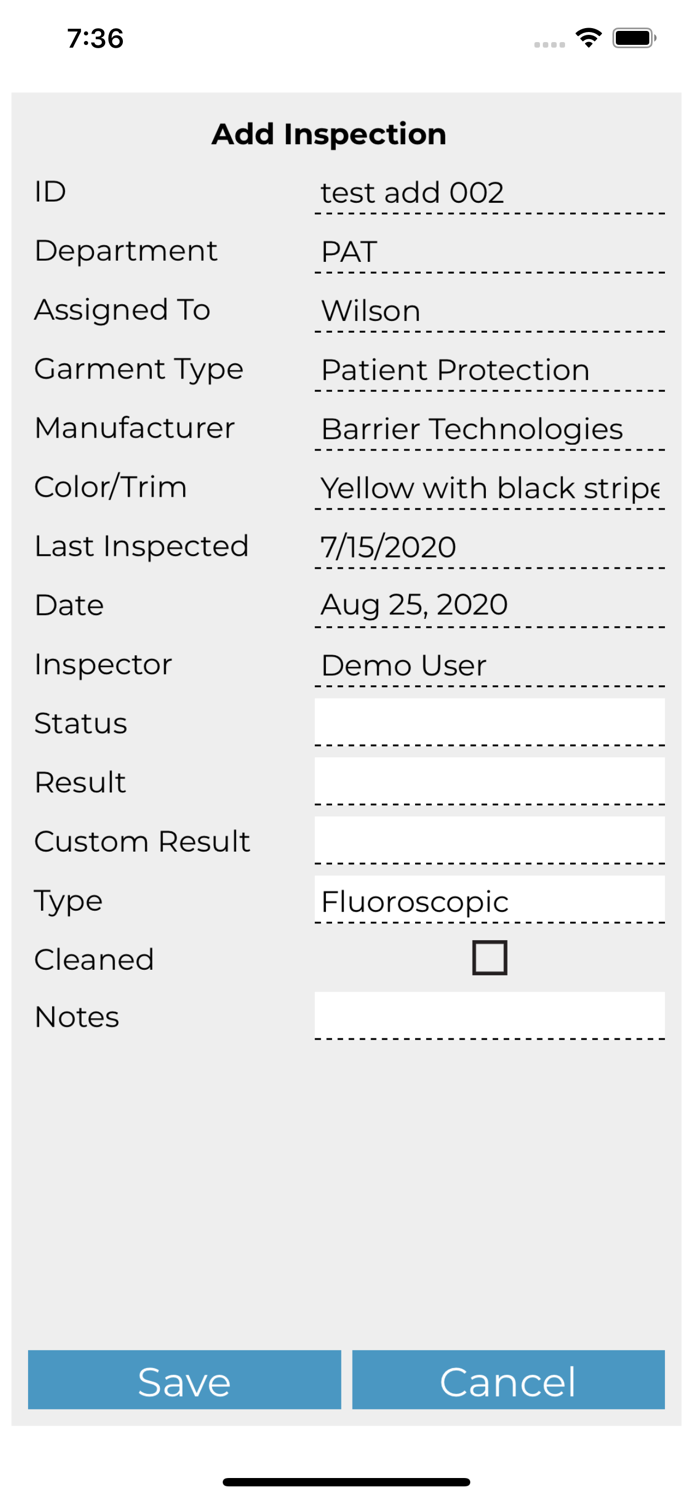The height and width of the screenshot is (1500, 693).
Task: Check the Cleaned checkbox
Action: pyautogui.click(x=489, y=958)
